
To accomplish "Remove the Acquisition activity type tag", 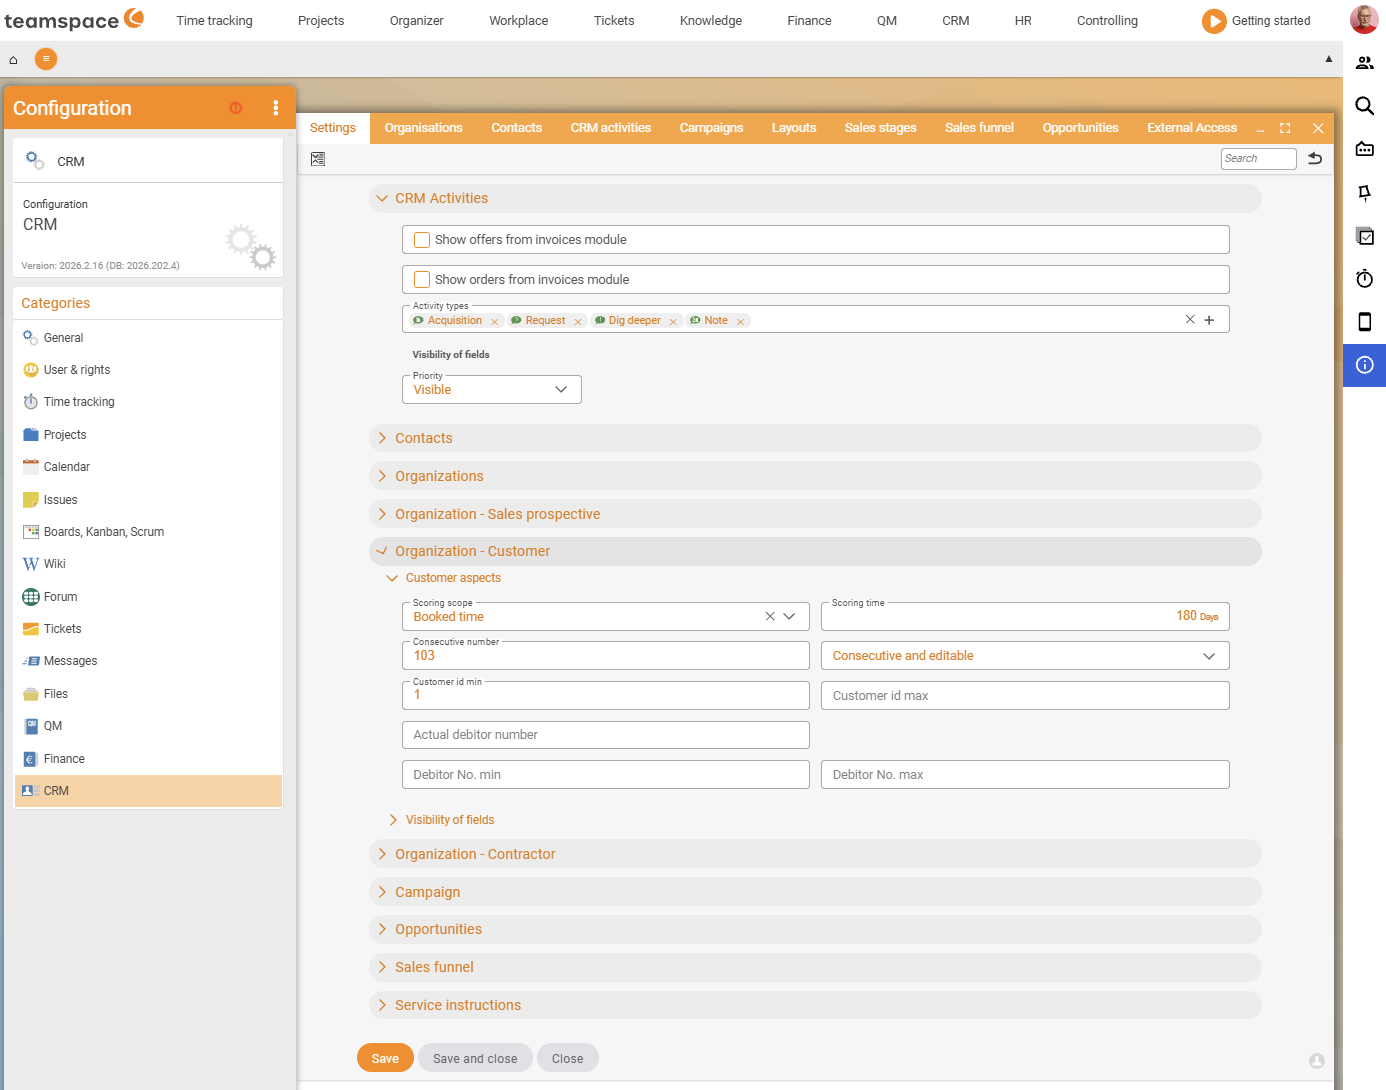I will pos(495,322).
